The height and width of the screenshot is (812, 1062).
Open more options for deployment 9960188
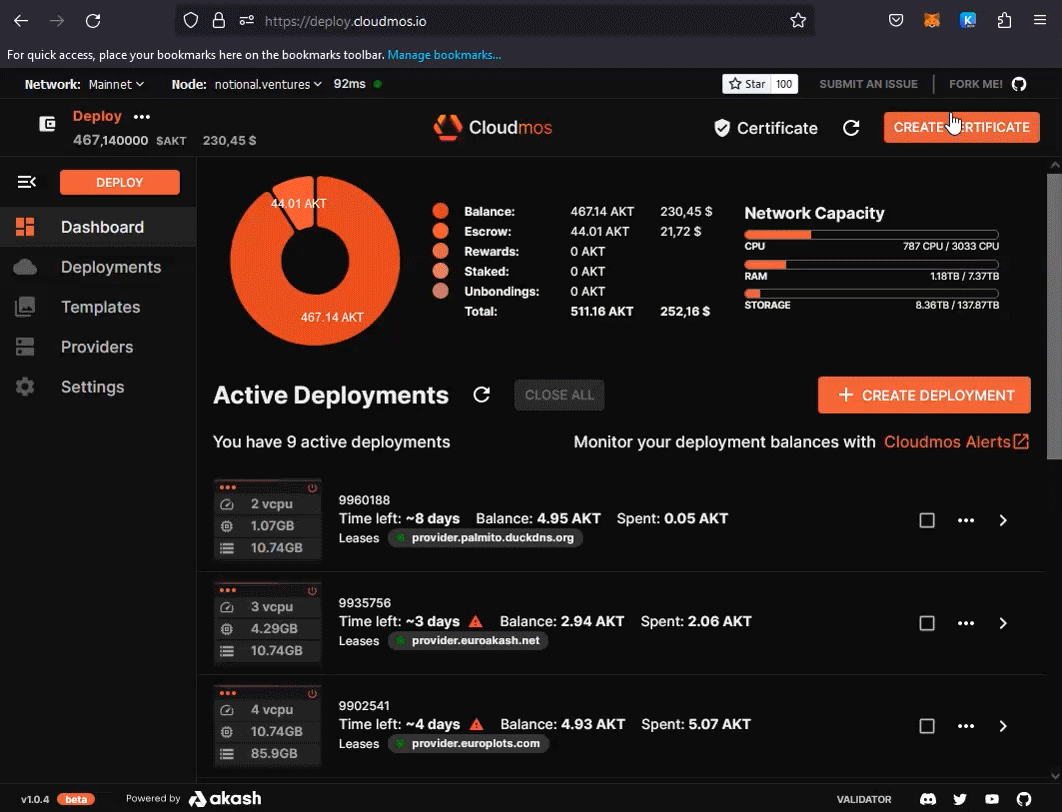[x=965, y=520]
